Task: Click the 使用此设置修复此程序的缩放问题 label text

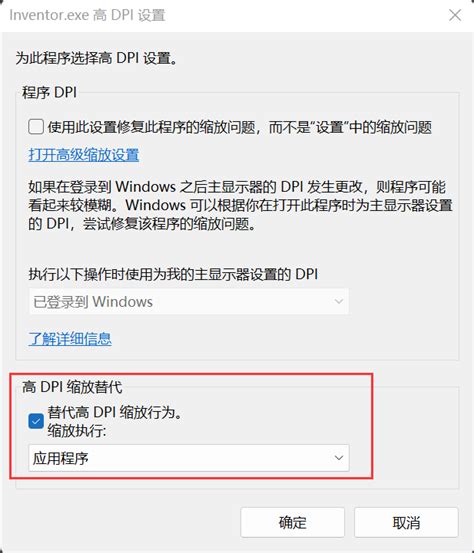Action: click(240, 127)
